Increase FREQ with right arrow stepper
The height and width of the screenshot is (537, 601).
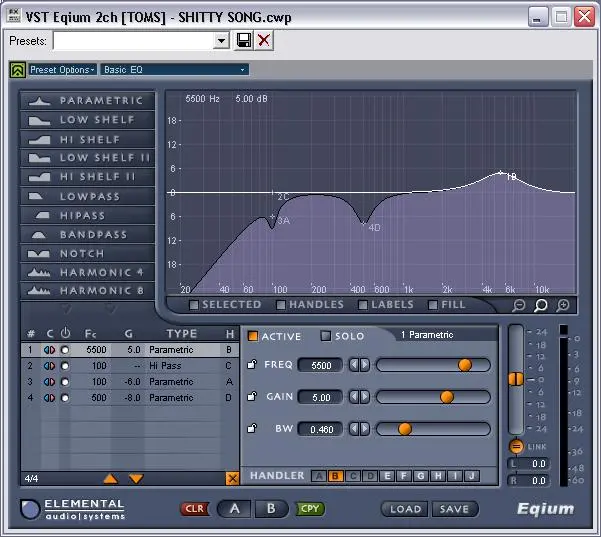[x=365, y=365]
